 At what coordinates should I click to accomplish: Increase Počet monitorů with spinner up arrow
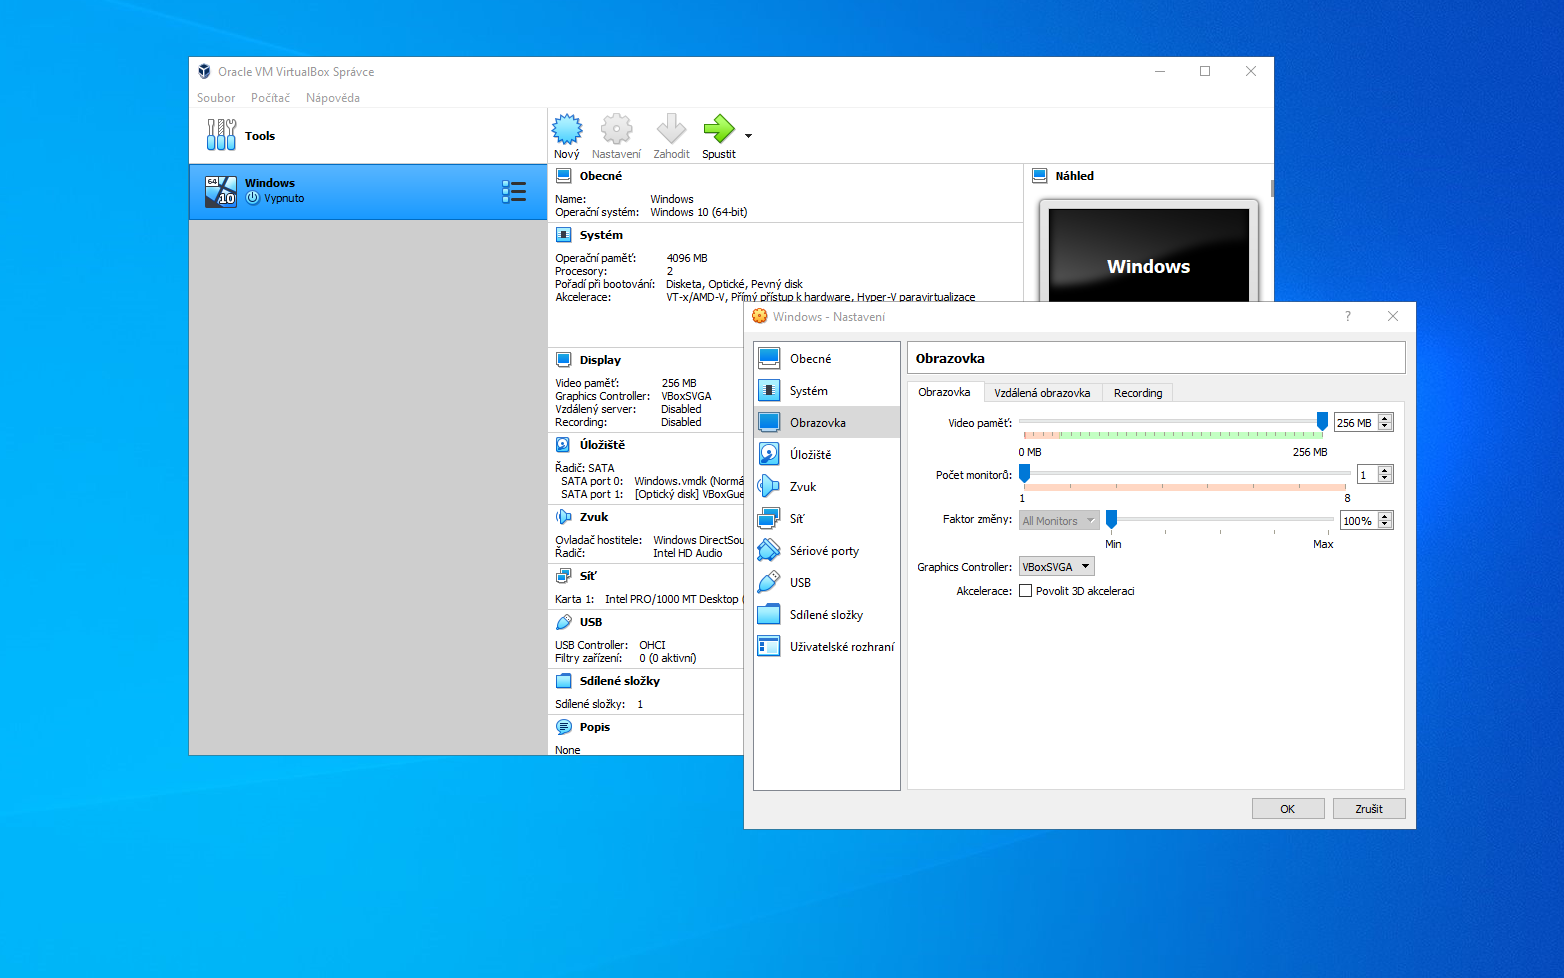1385,471
